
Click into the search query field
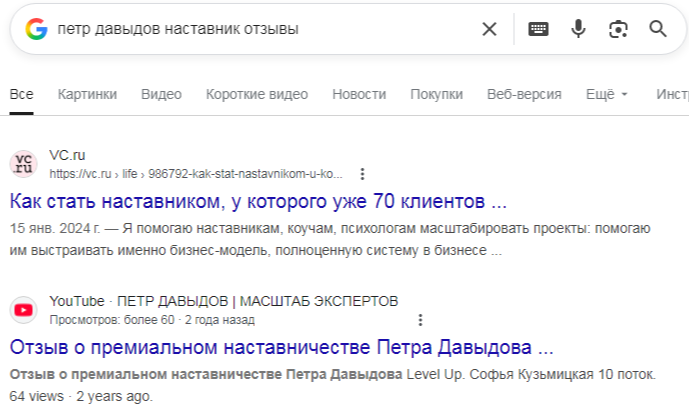coord(264,29)
